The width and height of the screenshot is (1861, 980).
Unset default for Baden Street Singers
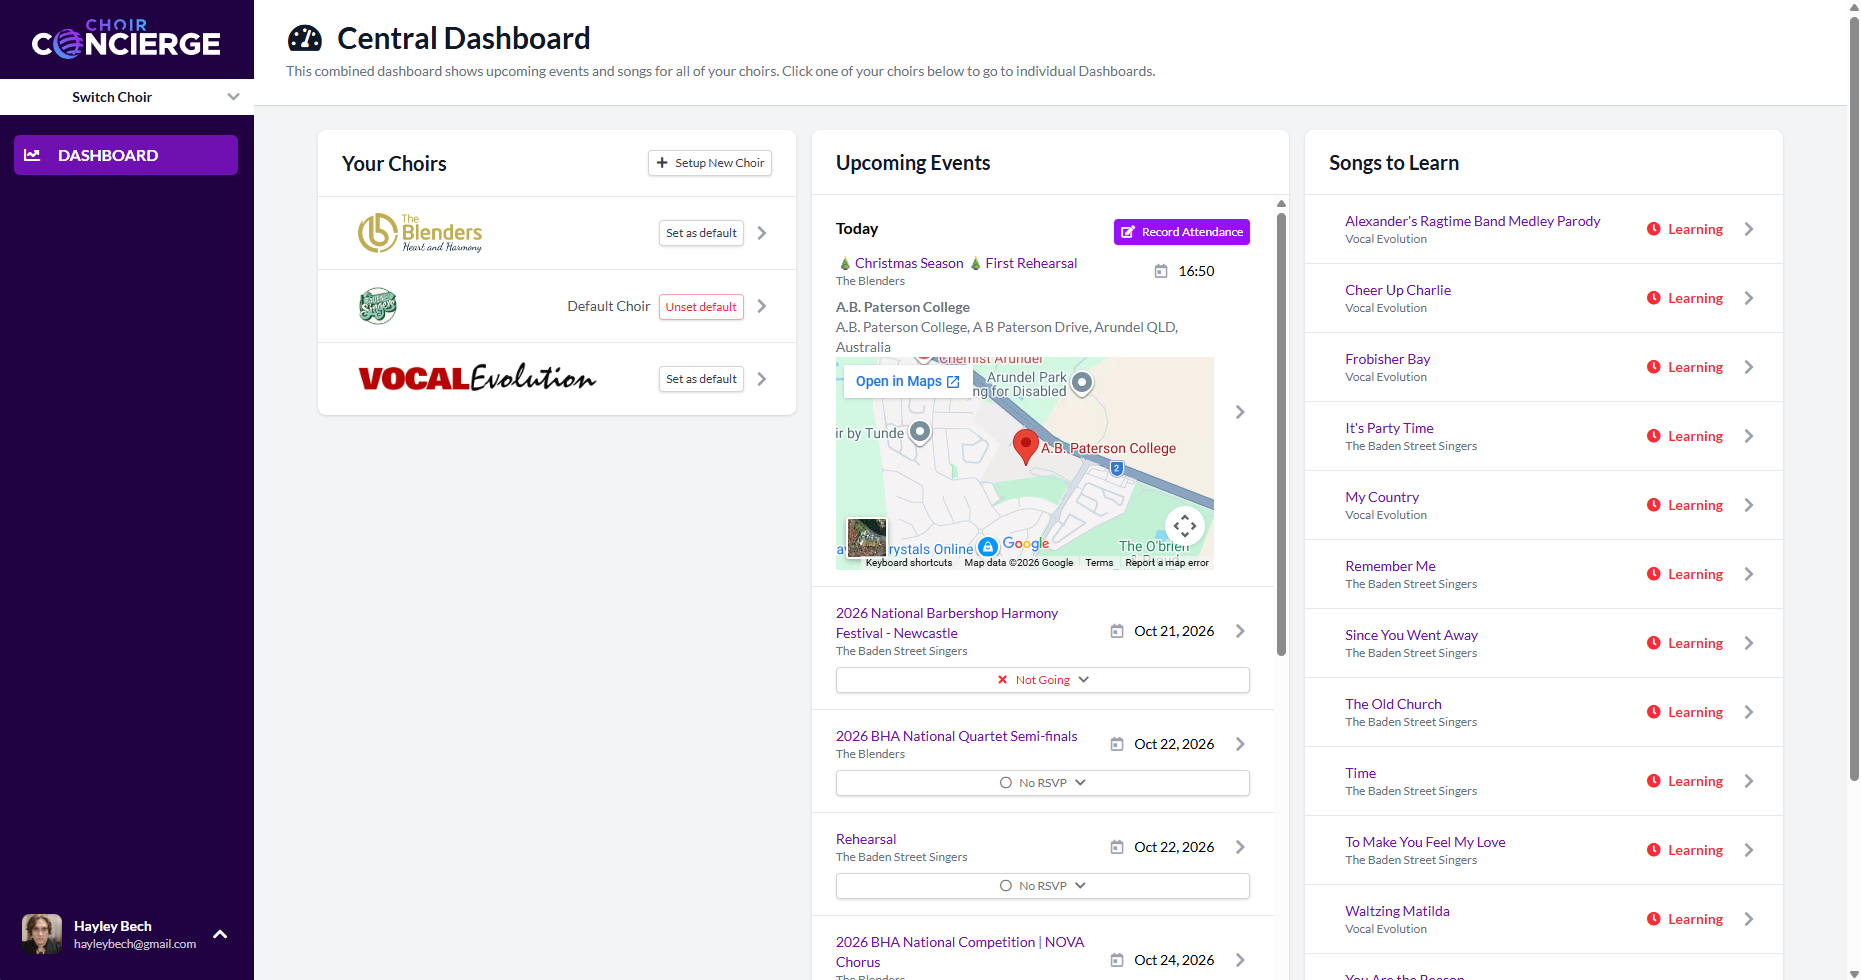coord(701,307)
